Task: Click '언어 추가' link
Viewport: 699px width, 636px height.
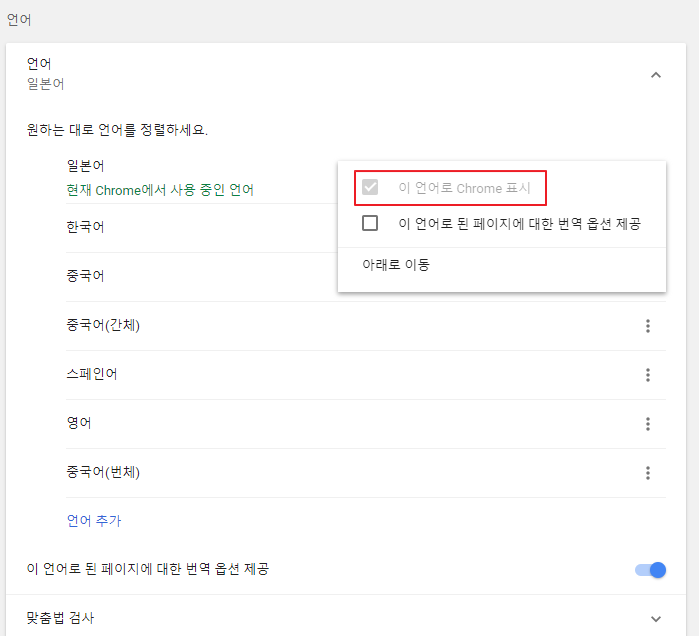Action: point(94,521)
